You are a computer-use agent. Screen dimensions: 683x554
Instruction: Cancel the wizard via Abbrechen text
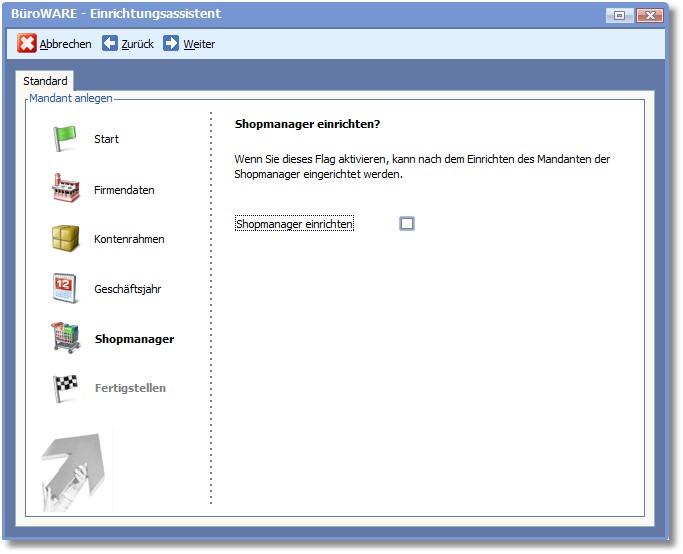[x=66, y=44]
